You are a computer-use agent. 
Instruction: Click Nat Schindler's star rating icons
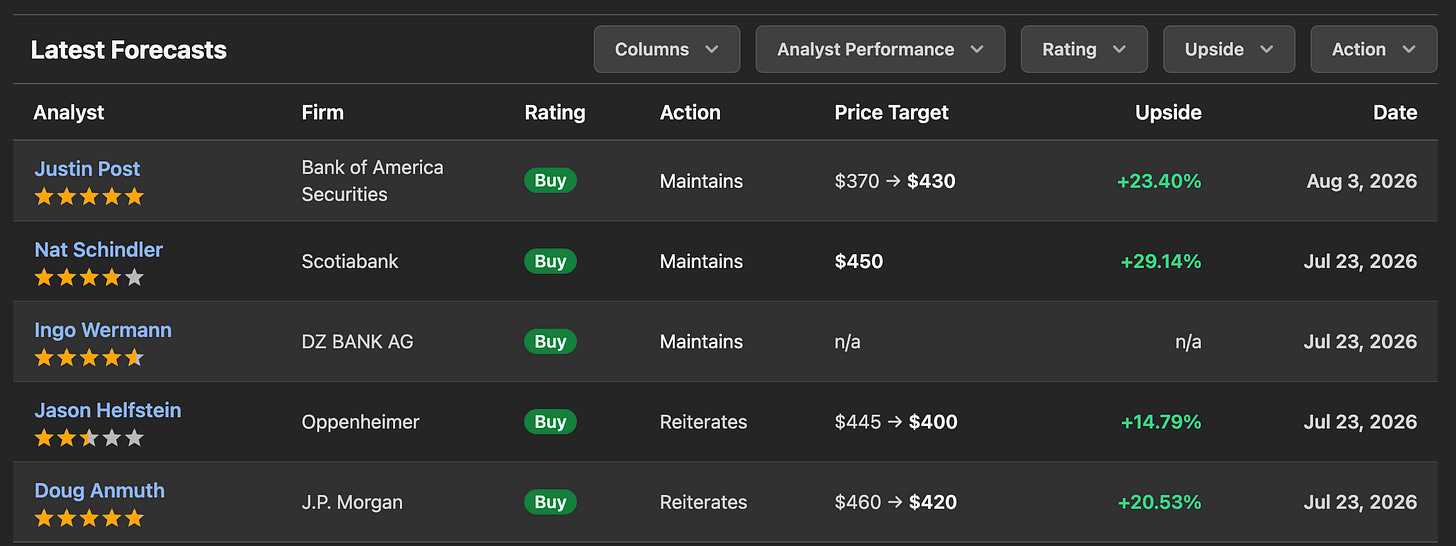point(89,277)
